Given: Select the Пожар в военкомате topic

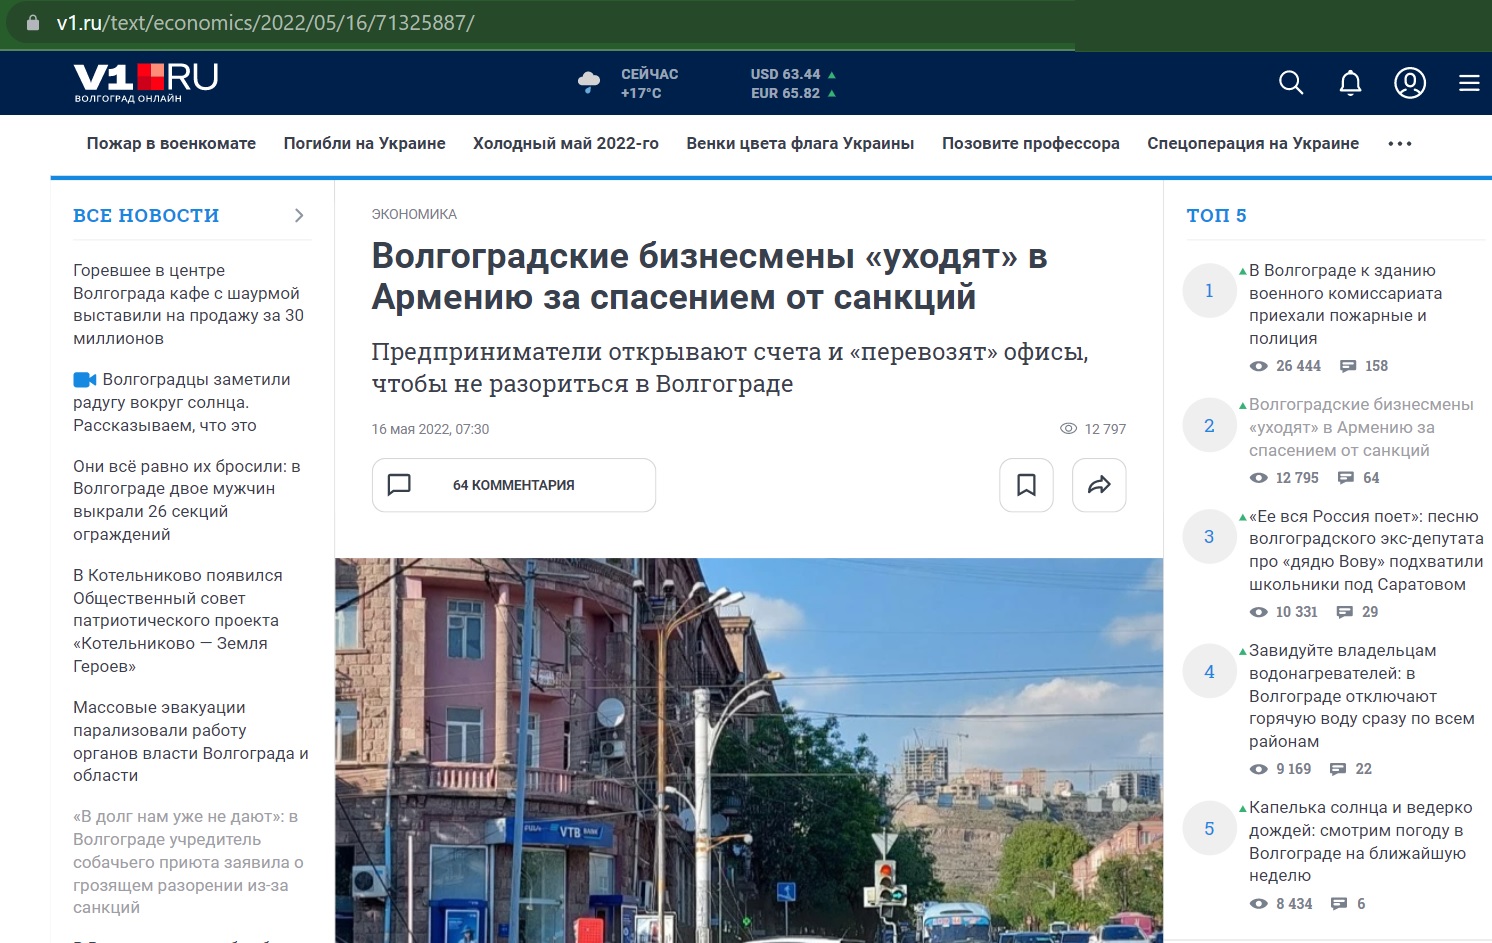Looking at the screenshot, I should [171, 144].
